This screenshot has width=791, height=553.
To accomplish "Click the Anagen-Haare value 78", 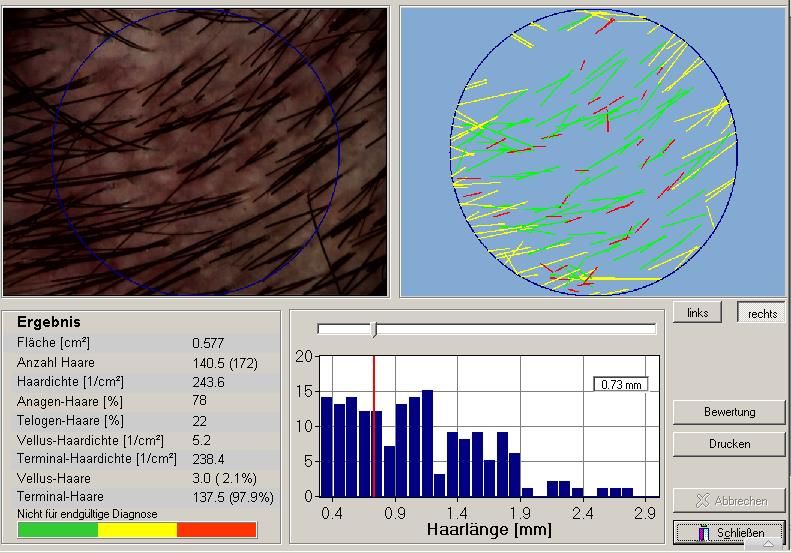I will pos(199,401).
